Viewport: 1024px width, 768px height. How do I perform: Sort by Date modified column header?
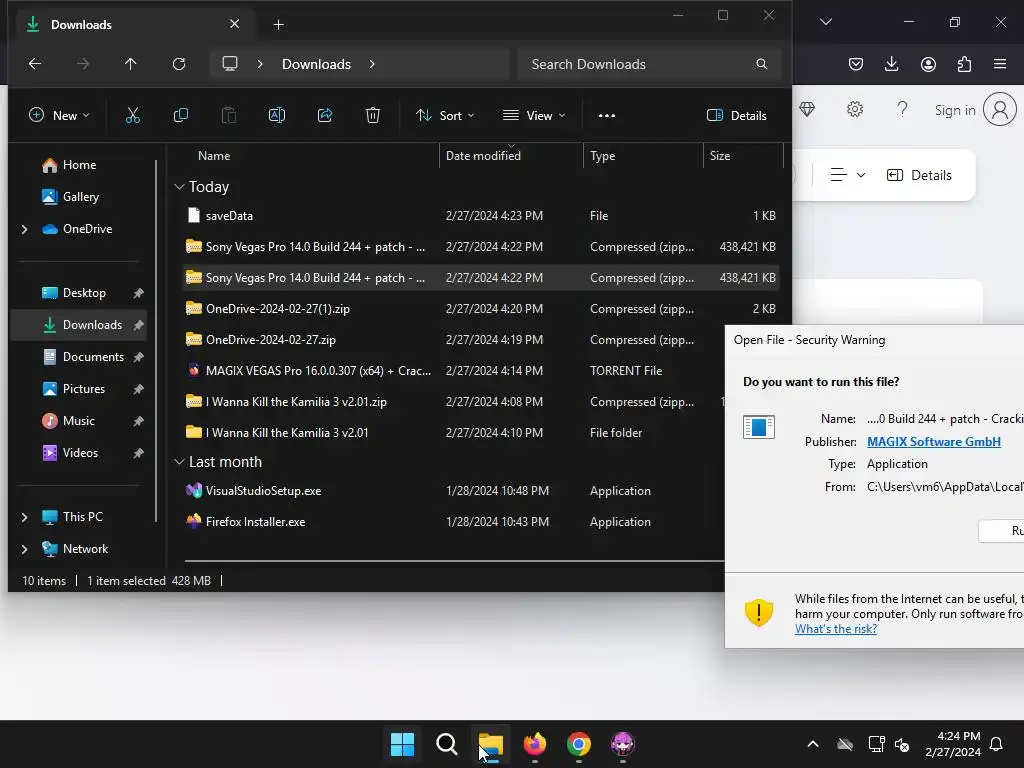point(483,155)
